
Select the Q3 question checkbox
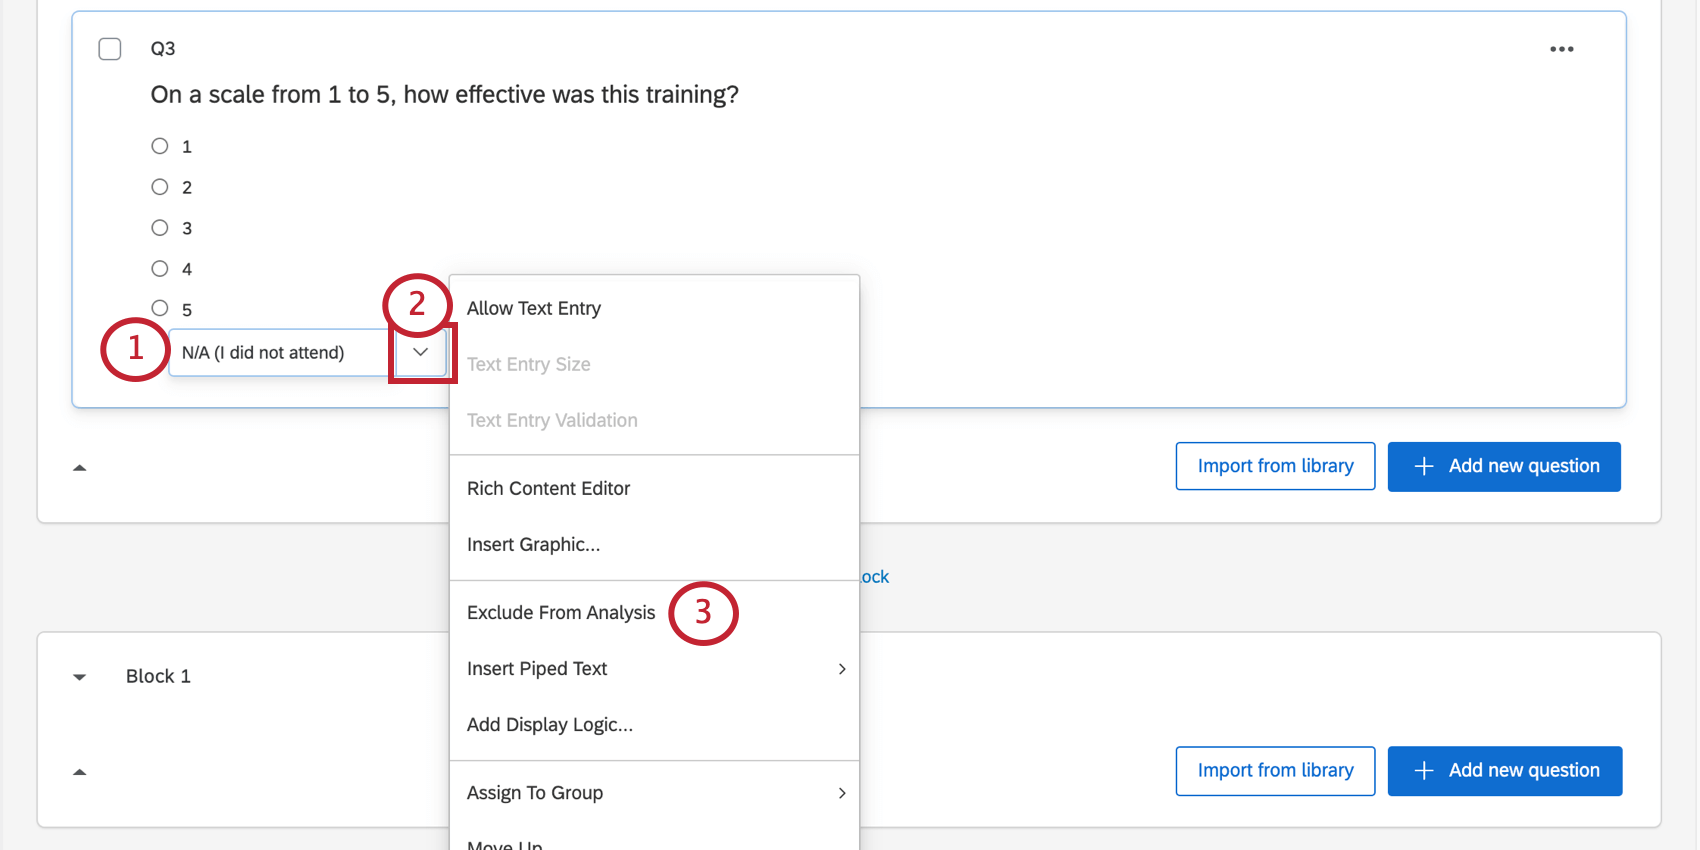pos(110,49)
